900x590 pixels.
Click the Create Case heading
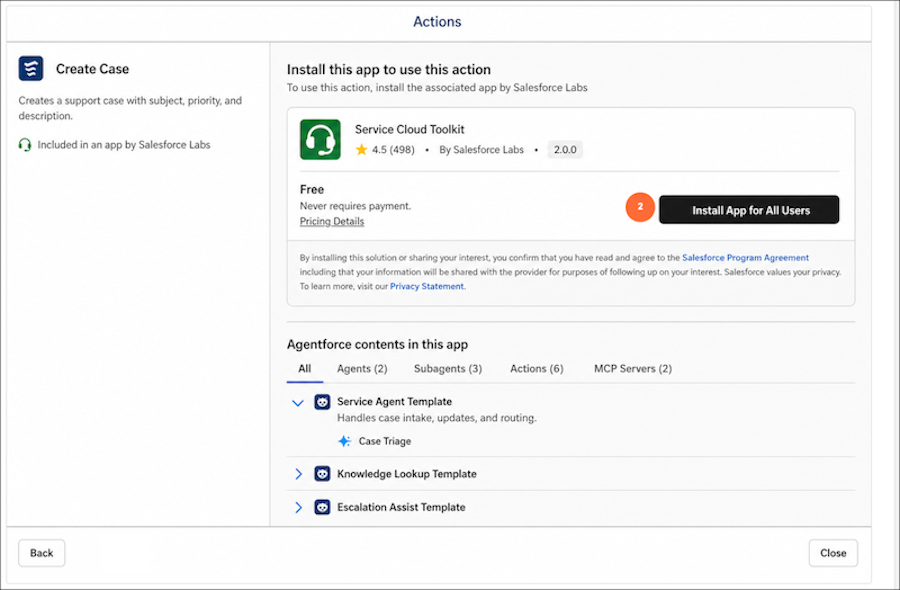coord(92,69)
